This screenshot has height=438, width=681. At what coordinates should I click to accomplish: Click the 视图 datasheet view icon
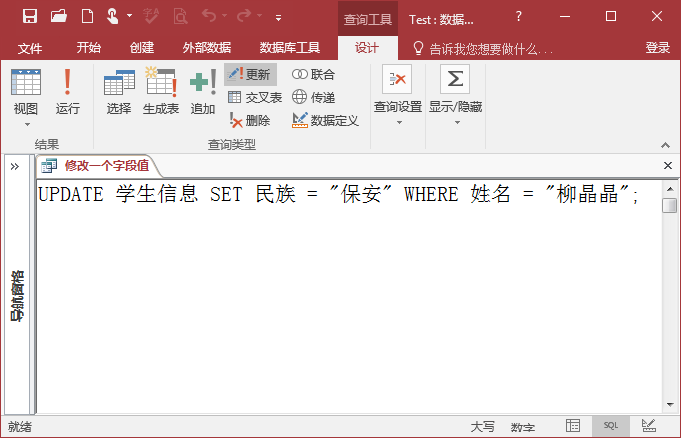[26, 82]
